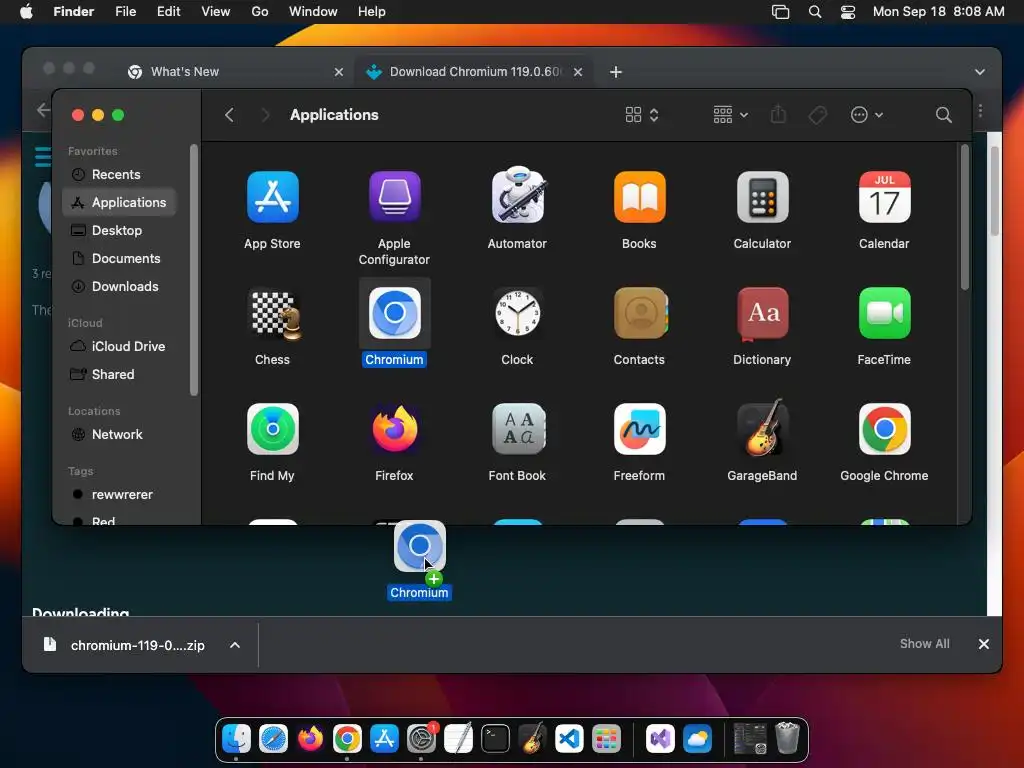Go back with Finder's back arrow
The height and width of the screenshot is (768, 1024).
tap(229, 115)
